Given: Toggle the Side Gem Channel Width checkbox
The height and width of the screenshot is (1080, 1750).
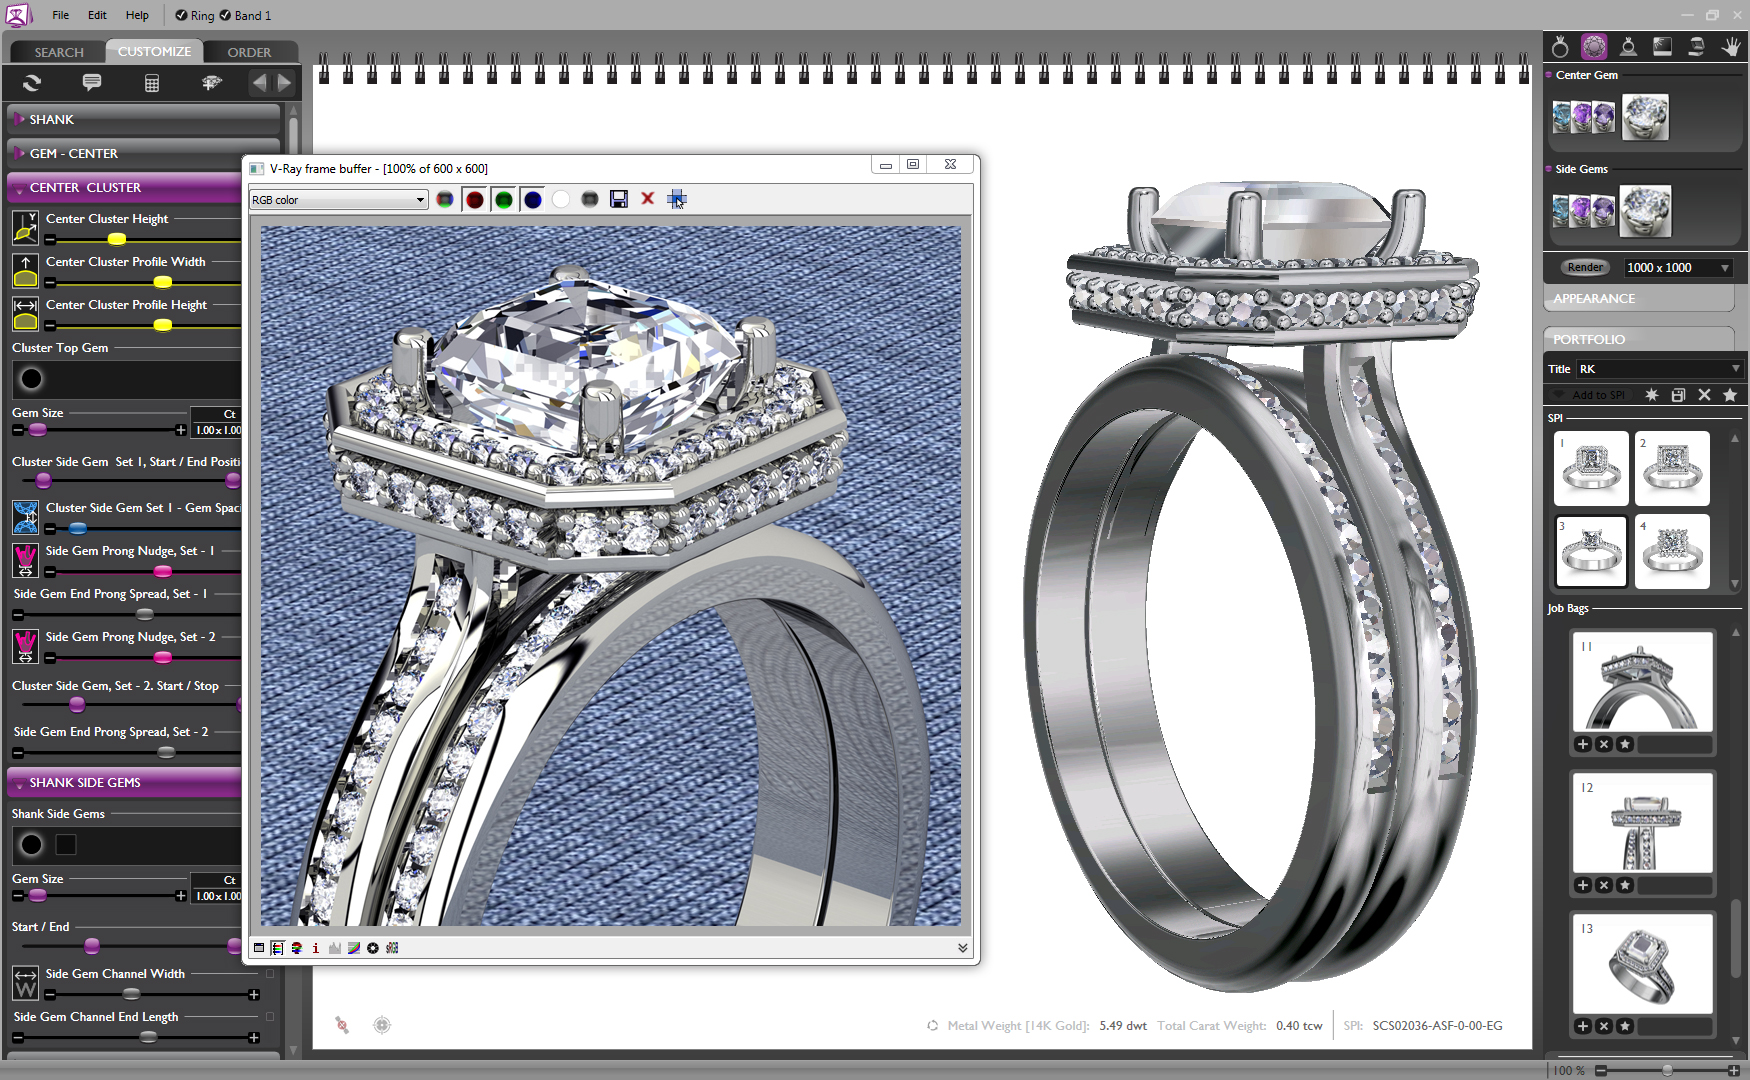Looking at the screenshot, I should tap(269, 973).
